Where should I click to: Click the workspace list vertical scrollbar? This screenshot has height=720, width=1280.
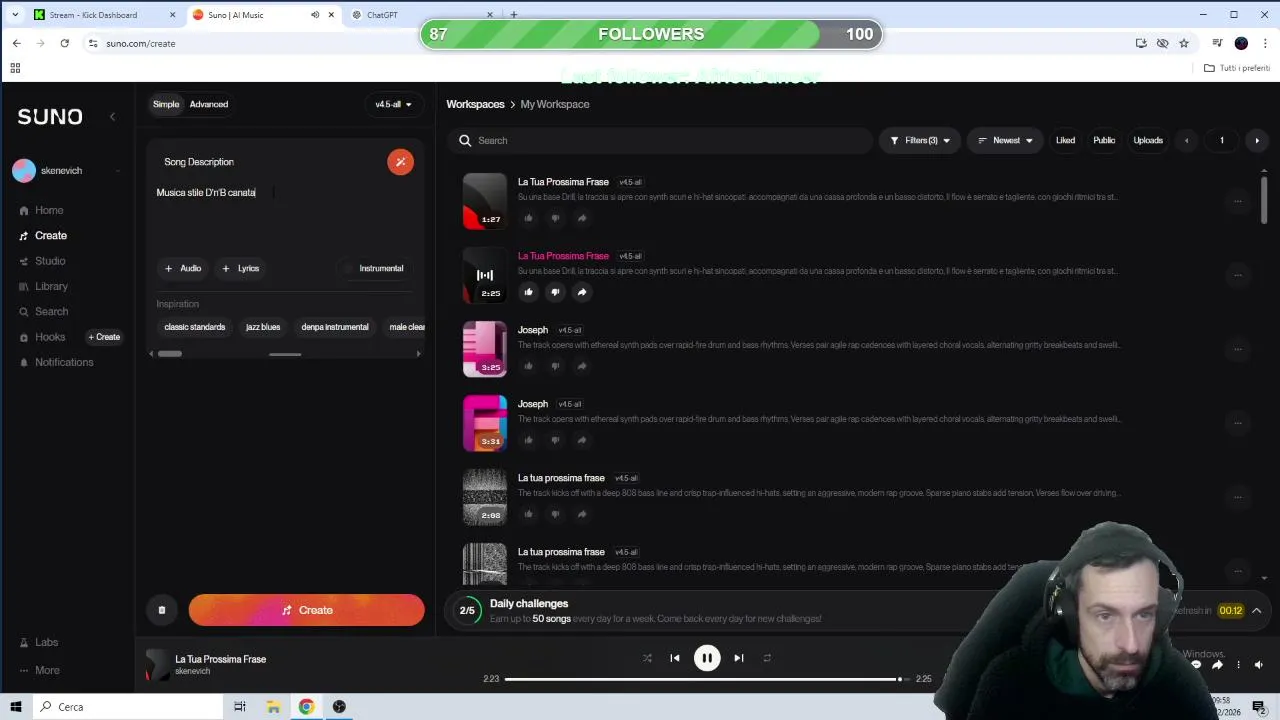click(1264, 201)
